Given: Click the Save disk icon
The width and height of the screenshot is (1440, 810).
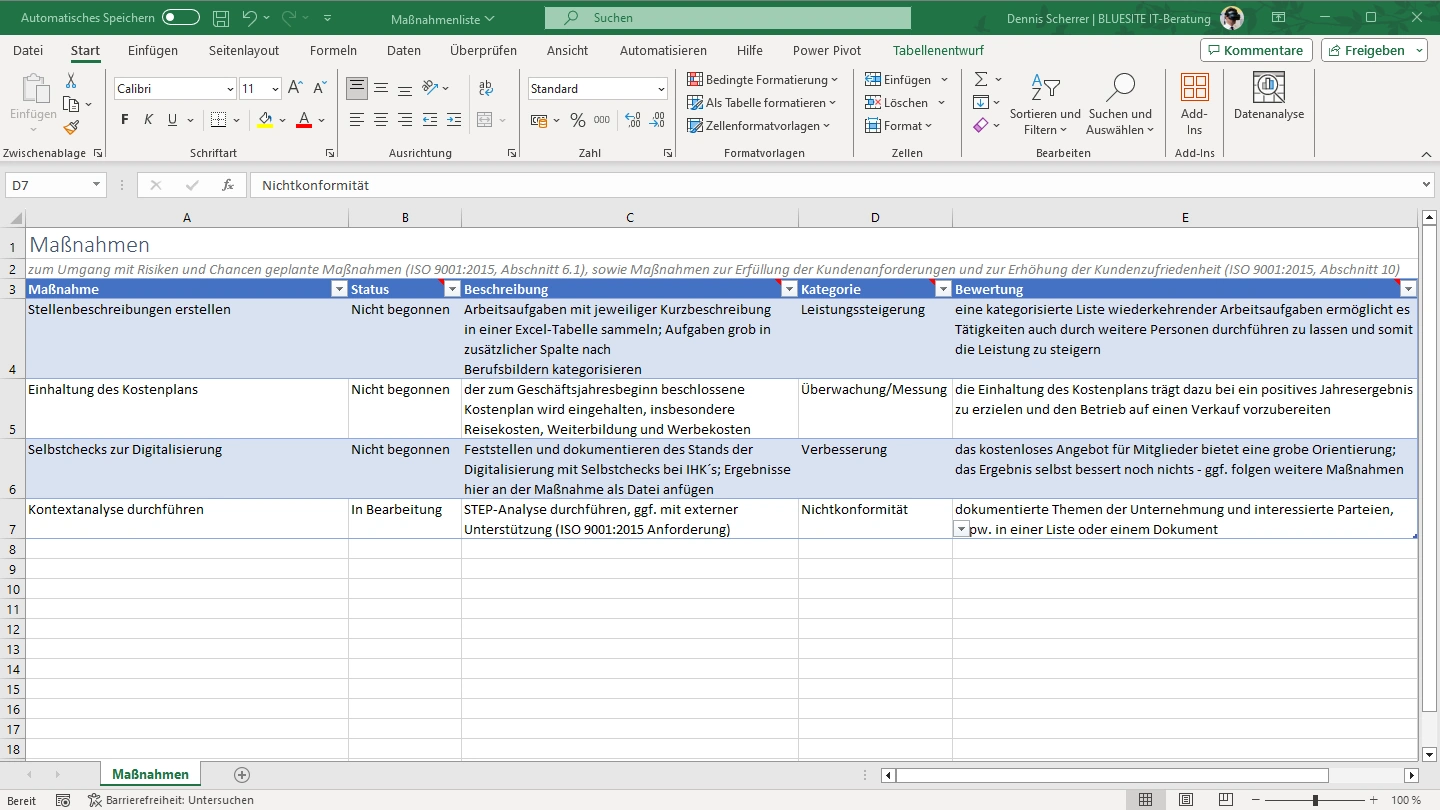Looking at the screenshot, I should pyautogui.click(x=221, y=18).
